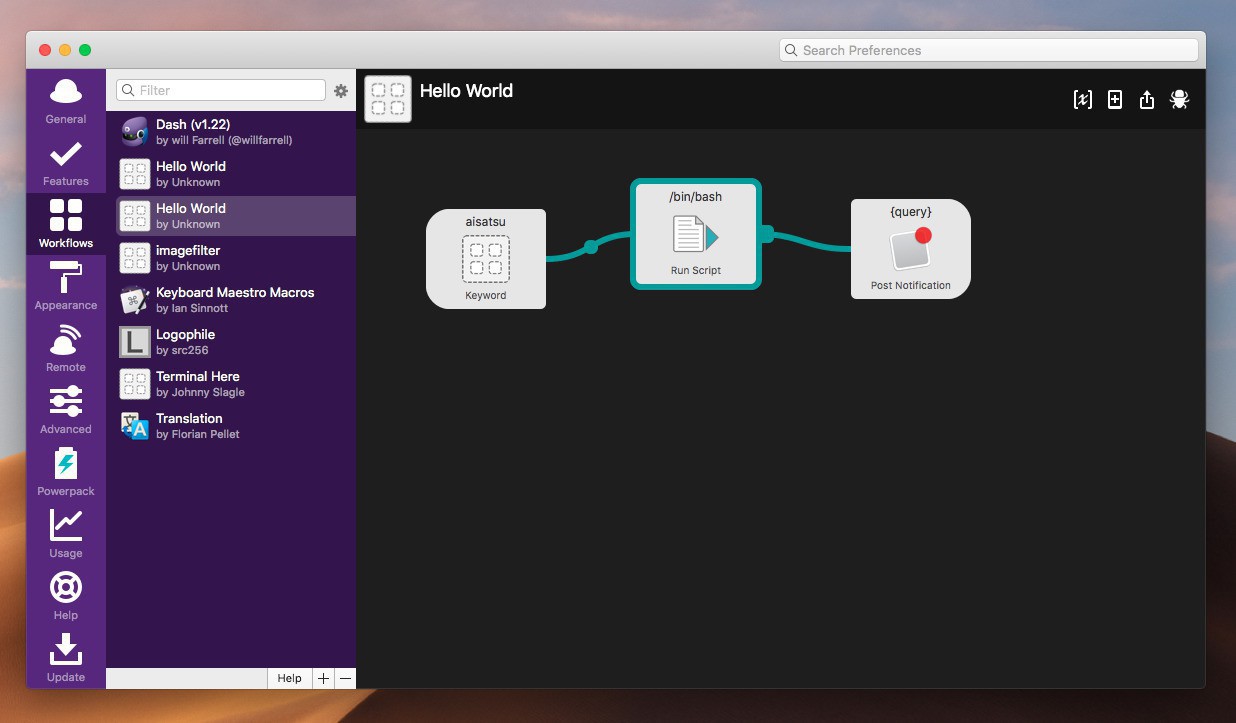Focus the Search Preferences field
The image size is (1236, 723).
pyautogui.click(x=988, y=50)
